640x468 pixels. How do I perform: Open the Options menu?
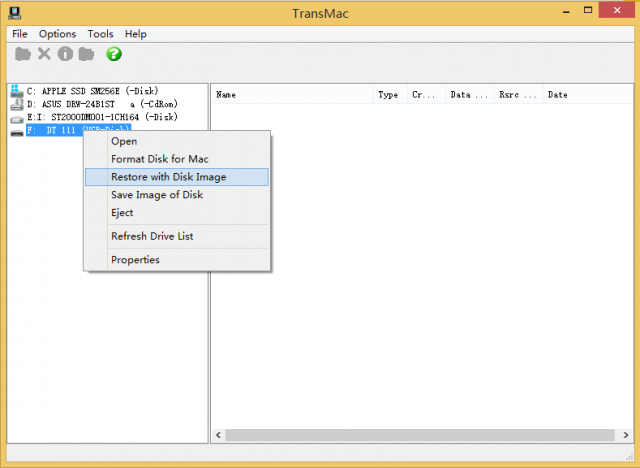[57, 34]
